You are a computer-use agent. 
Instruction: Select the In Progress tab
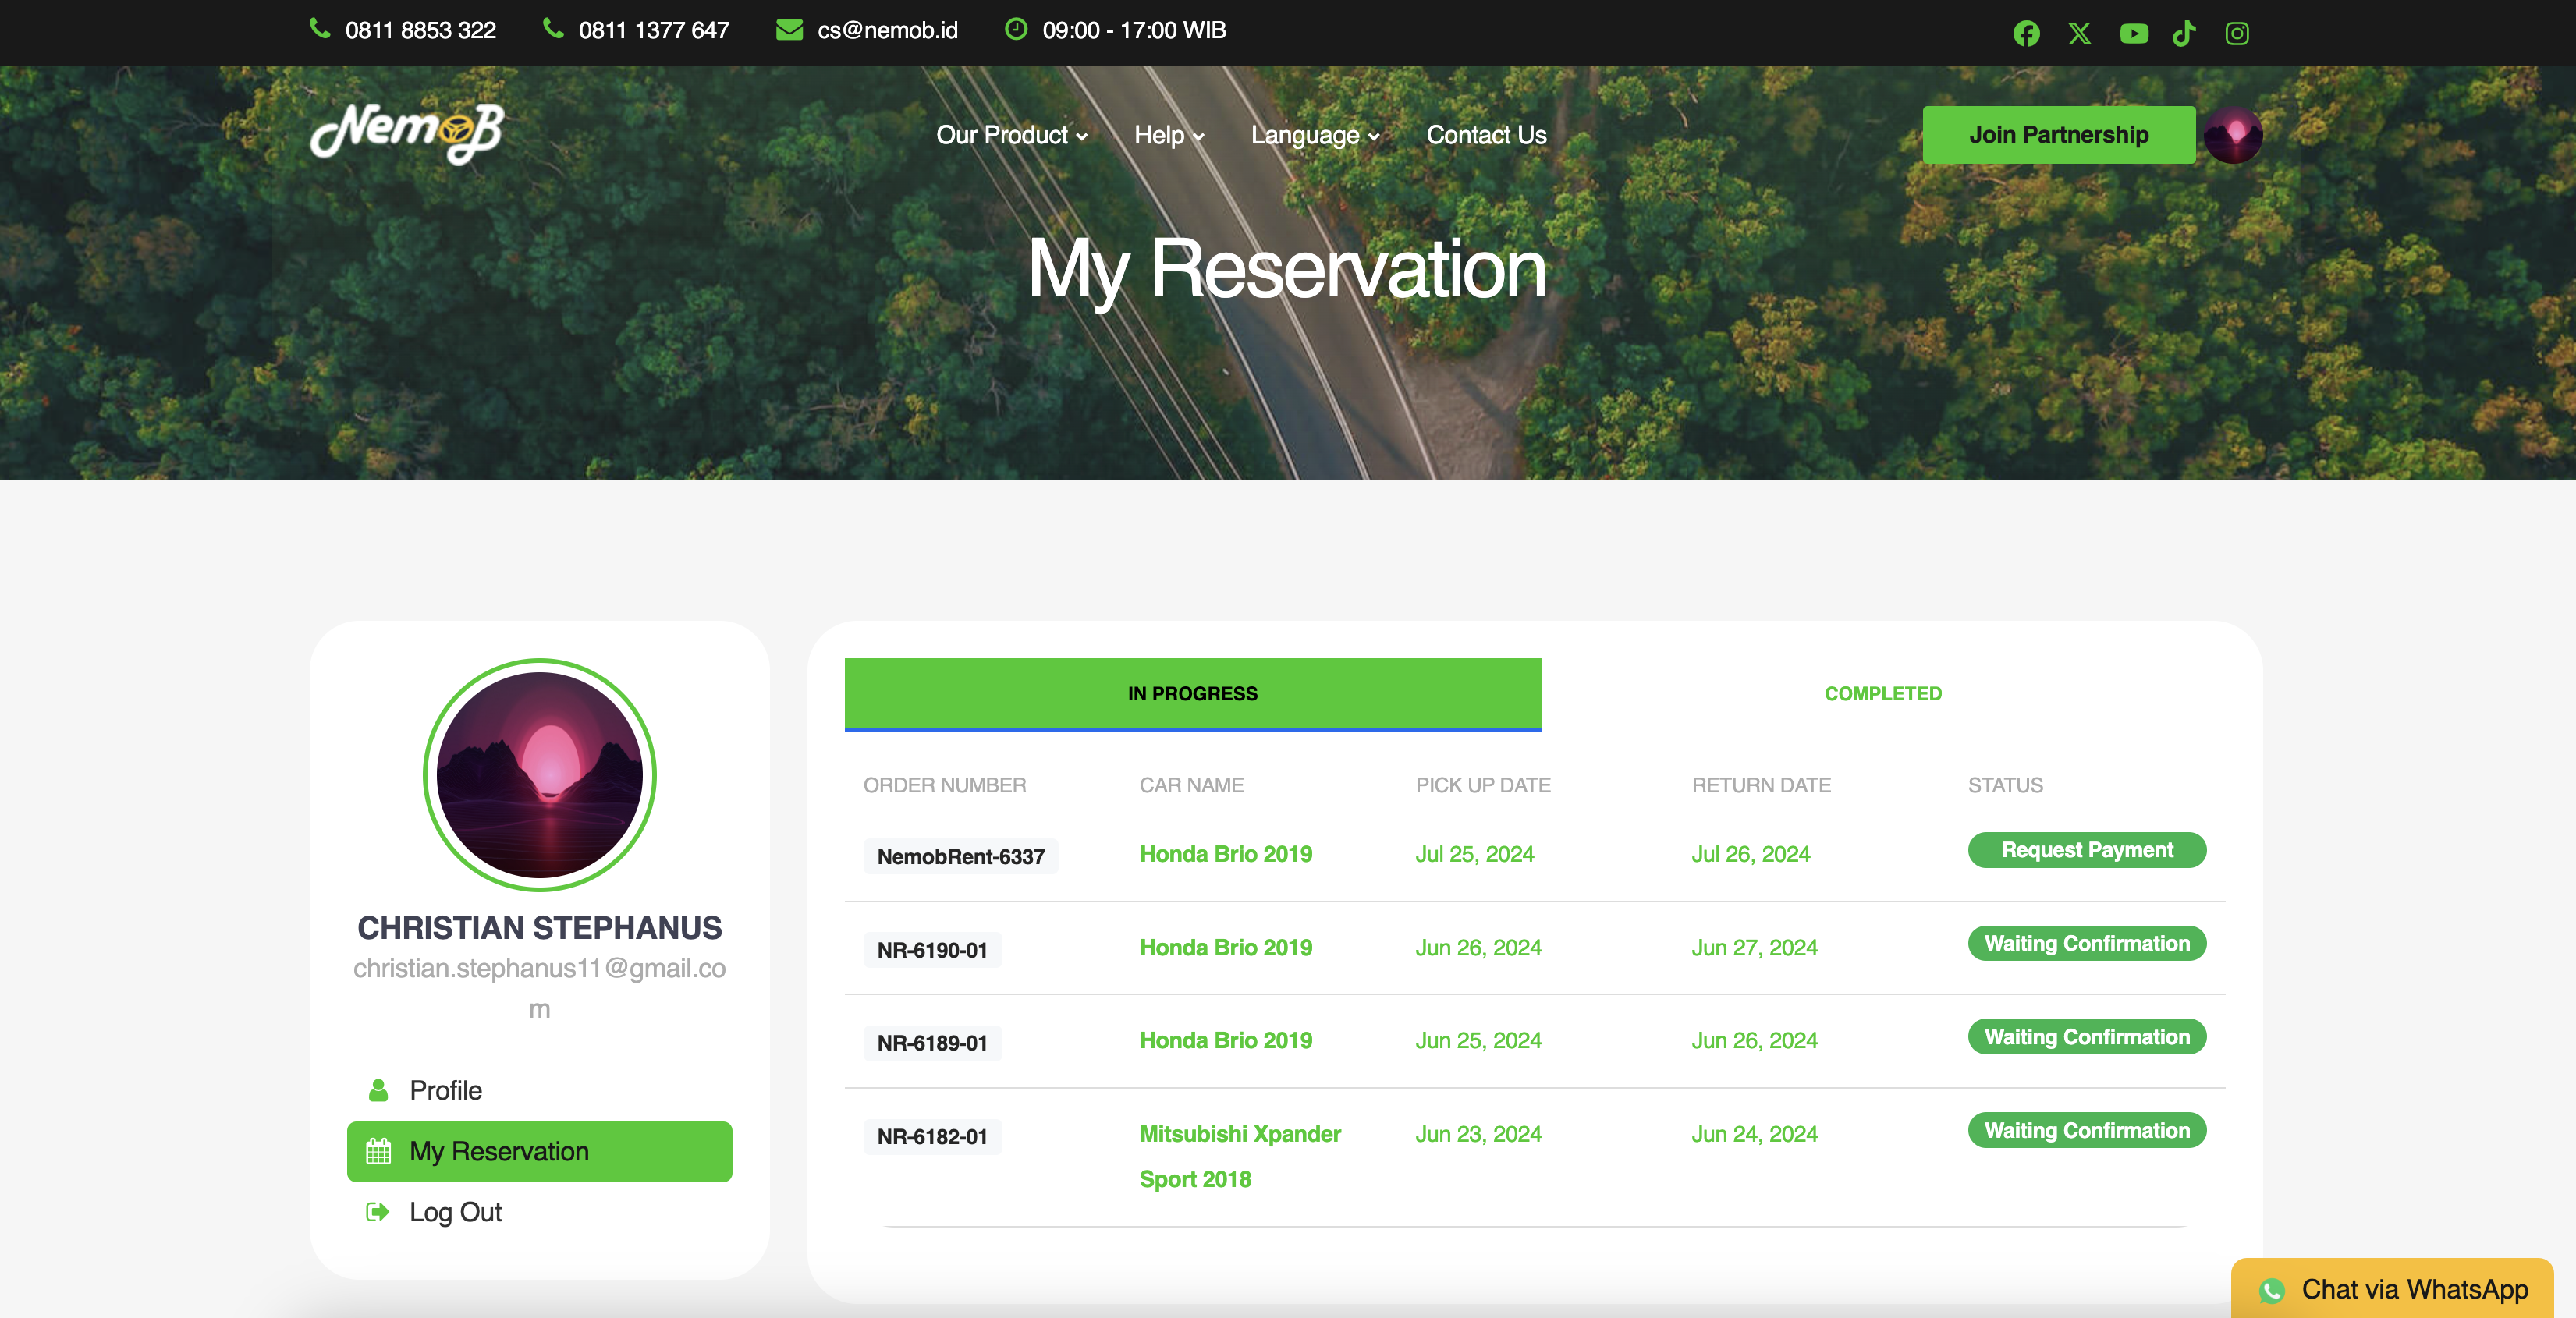point(1192,693)
